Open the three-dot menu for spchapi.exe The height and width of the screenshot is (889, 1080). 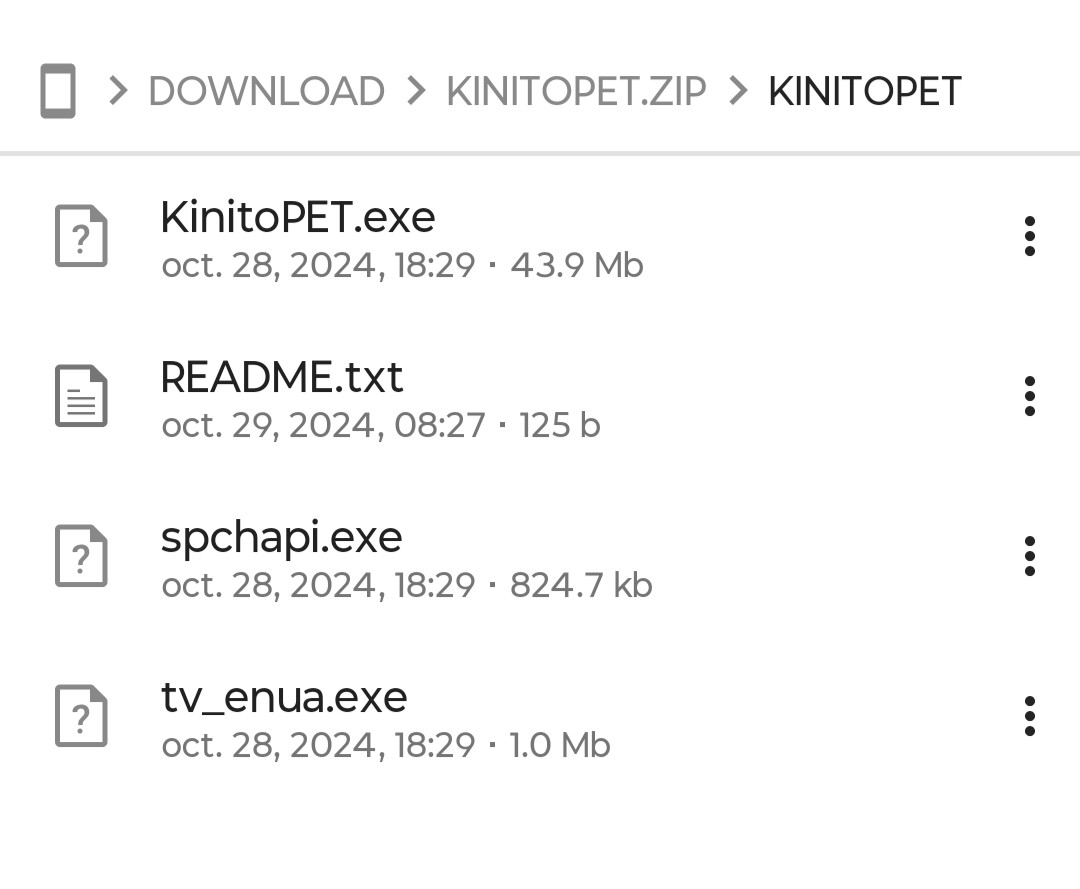[x=1029, y=556]
